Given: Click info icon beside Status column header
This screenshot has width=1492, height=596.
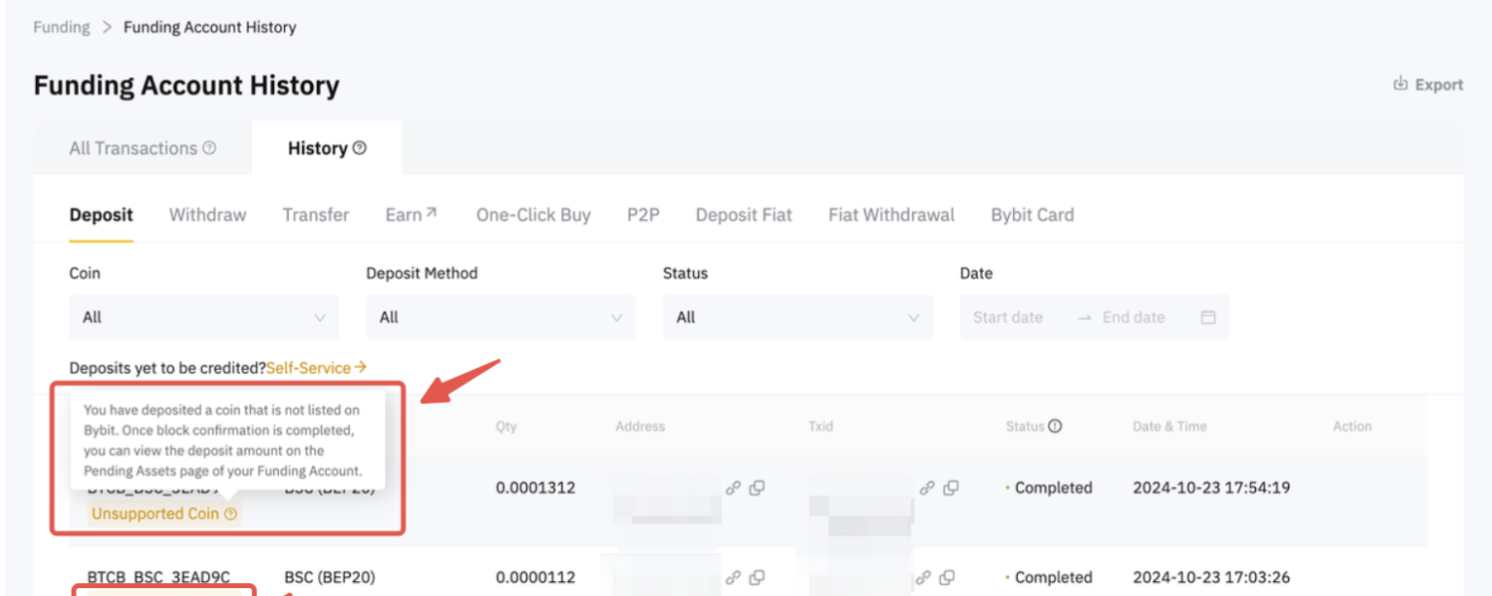Looking at the screenshot, I should coord(1054,426).
